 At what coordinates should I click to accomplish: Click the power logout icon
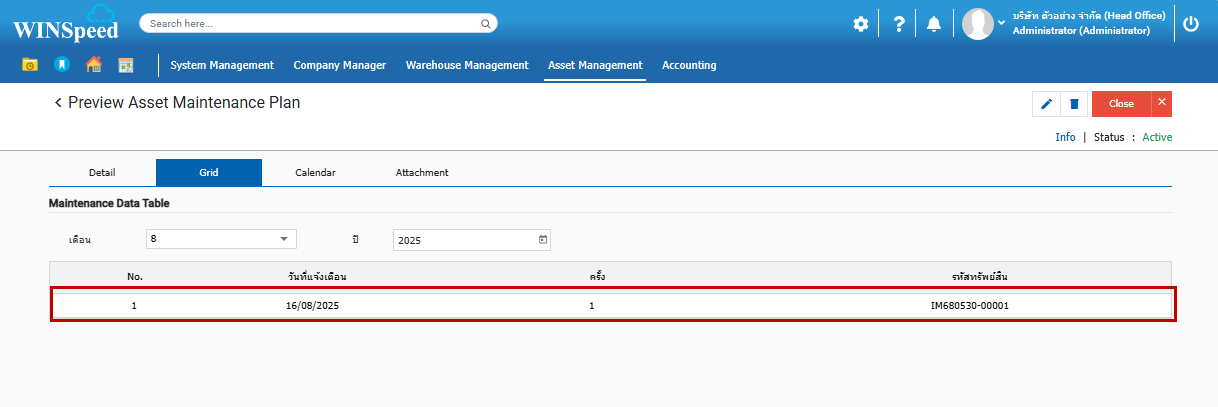point(1190,24)
